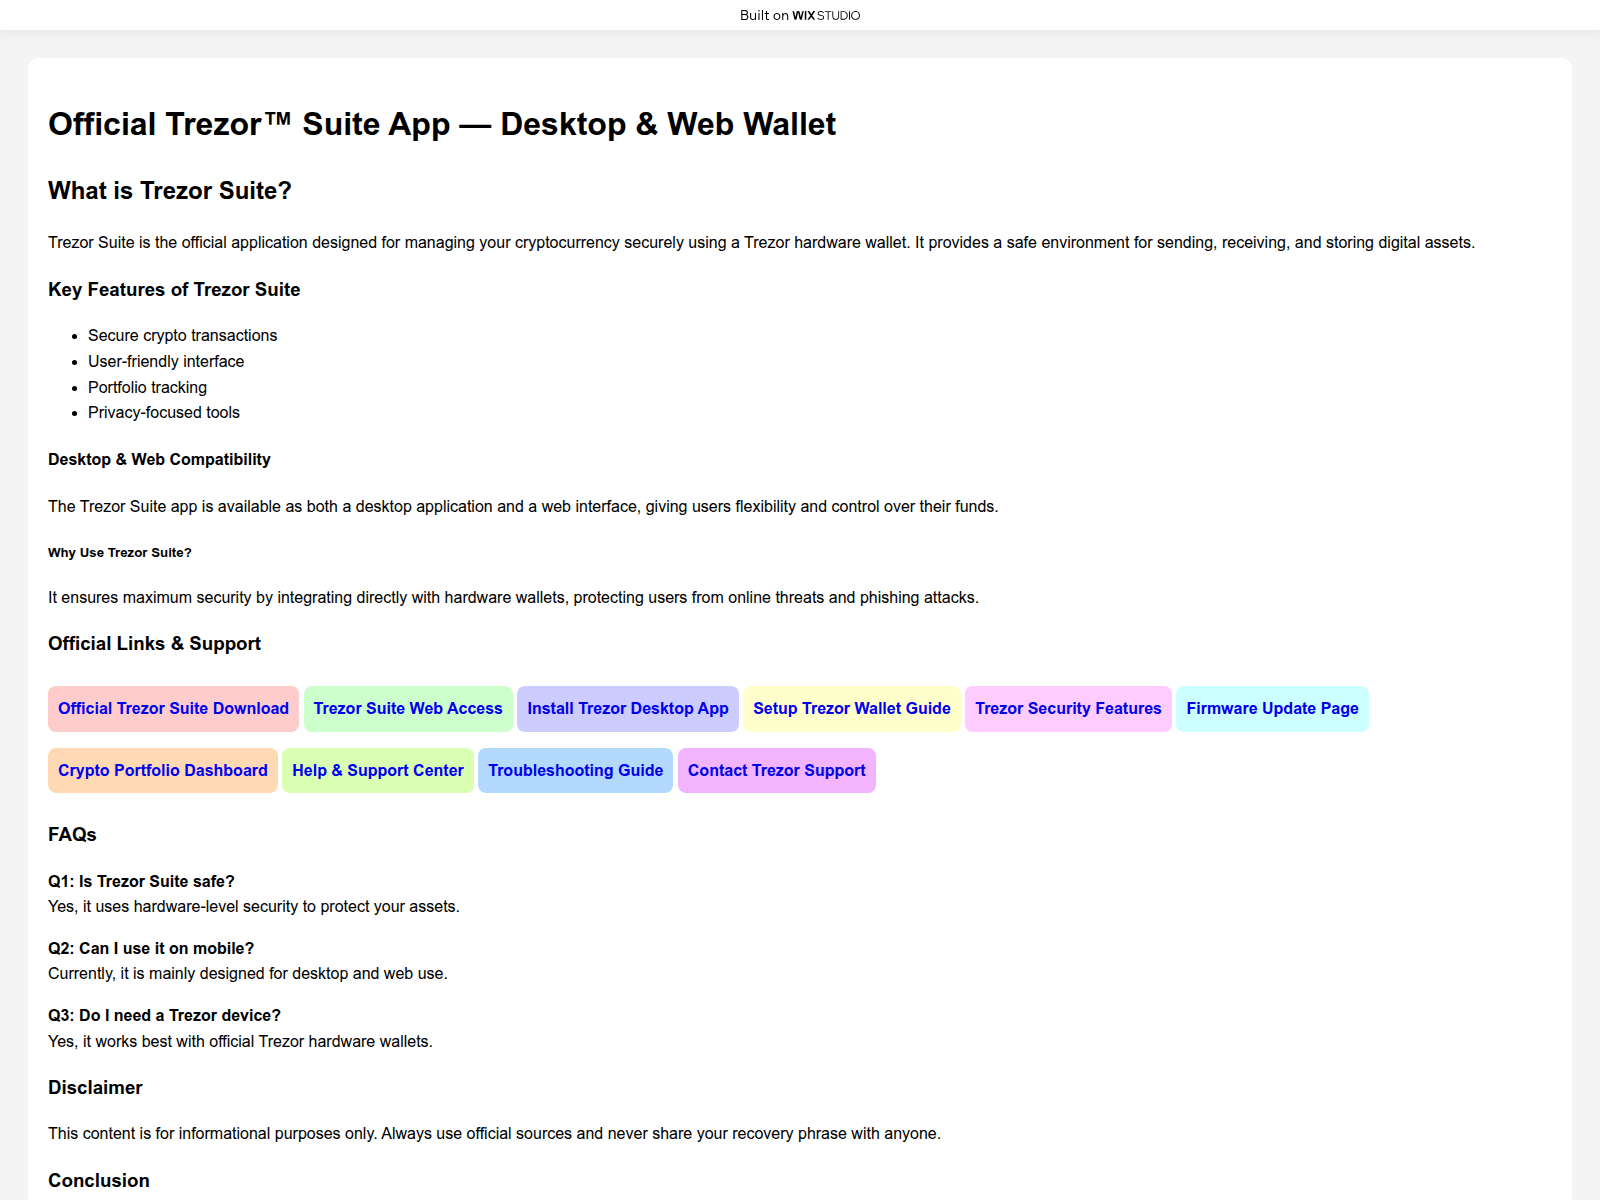Screen dimensions: 1600x1200
Task: Click the 'Why Use Trezor Suite?' heading
Action: (120, 553)
